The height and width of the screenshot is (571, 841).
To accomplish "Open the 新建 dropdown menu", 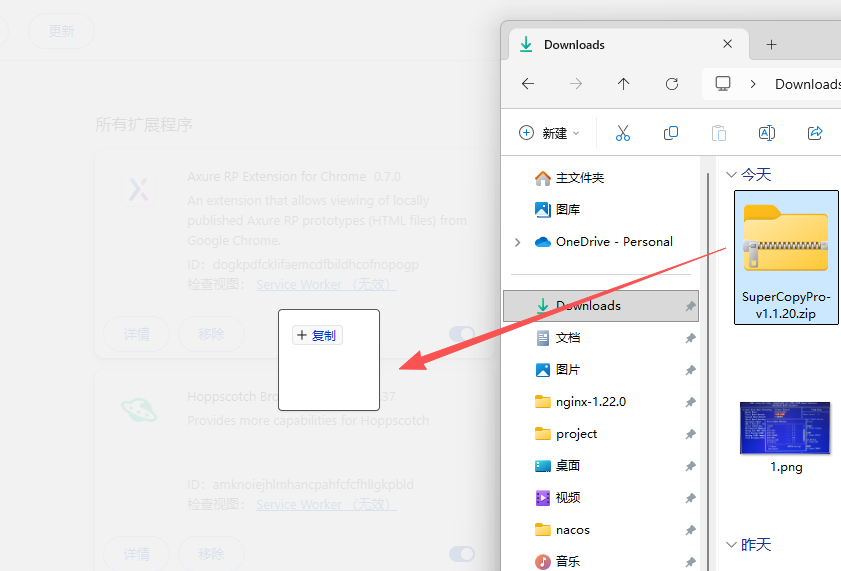I will click(549, 133).
